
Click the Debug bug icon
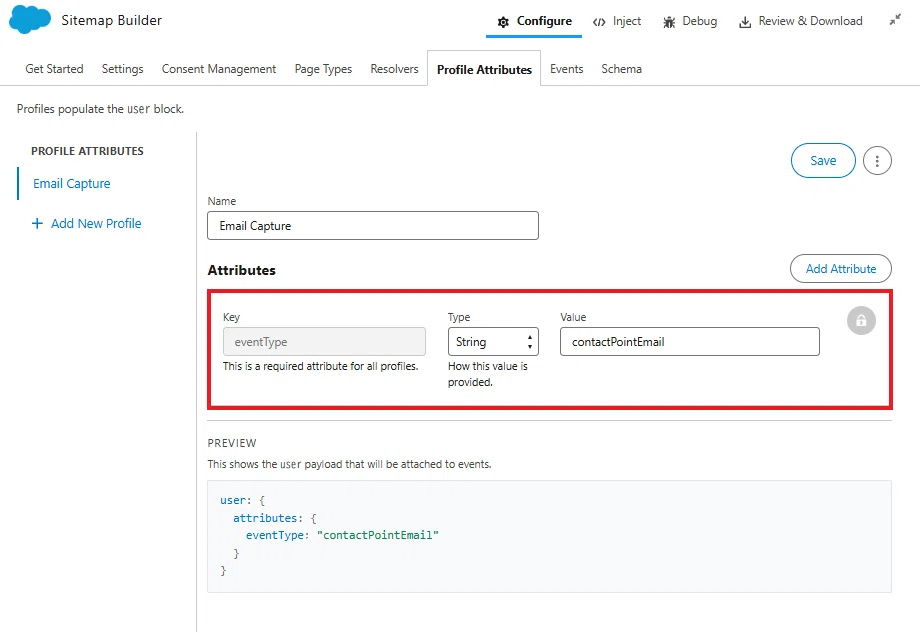(x=669, y=22)
